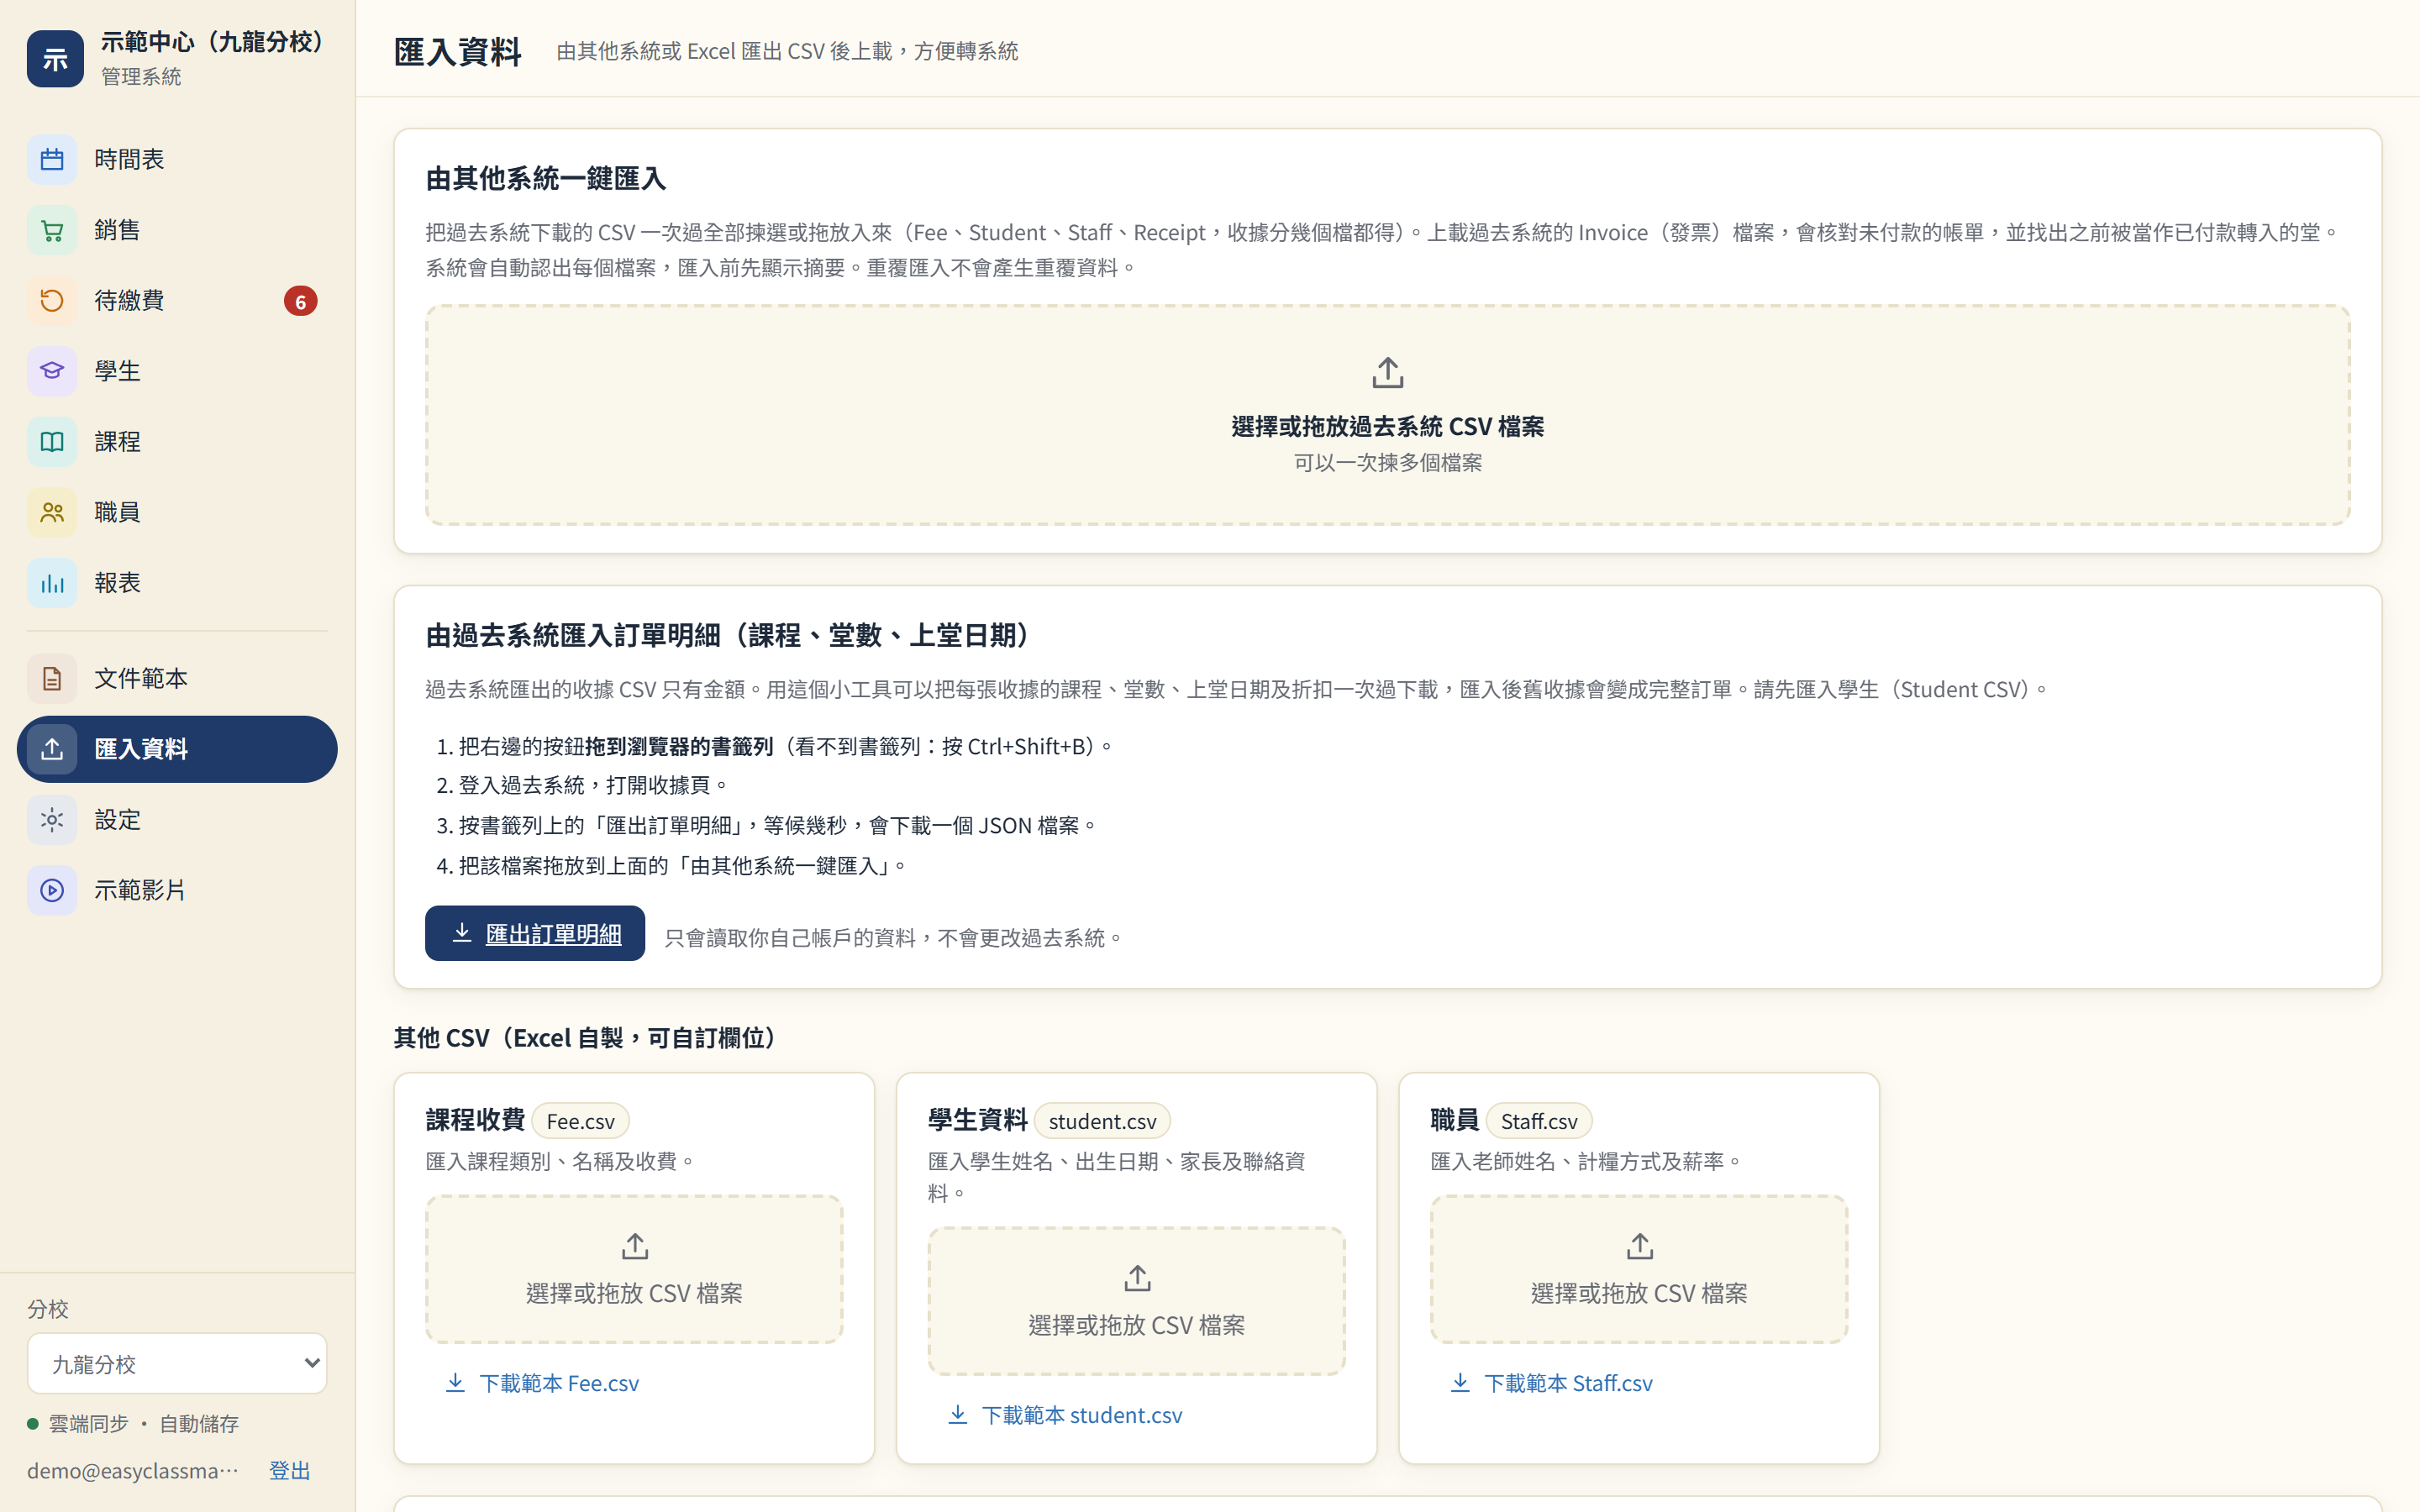The height and width of the screenshot is (1512, 2420).
Task: Click the student.csv tag label
Action: point(1102,1121)
